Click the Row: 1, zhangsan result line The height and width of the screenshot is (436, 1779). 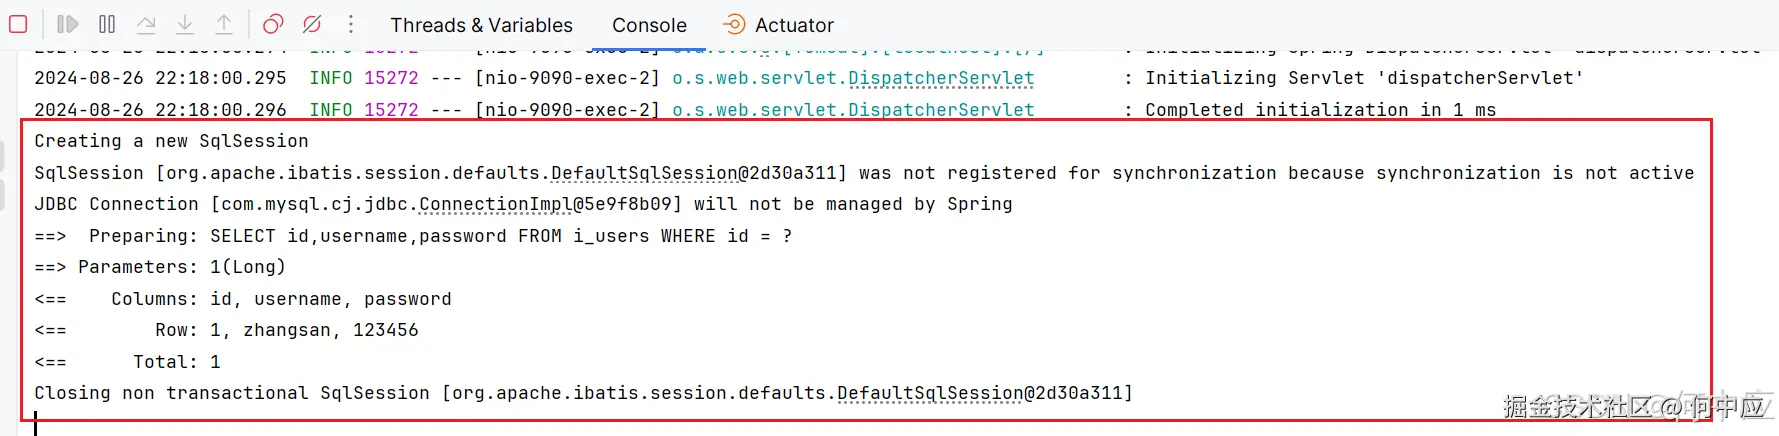pos(286,330)
